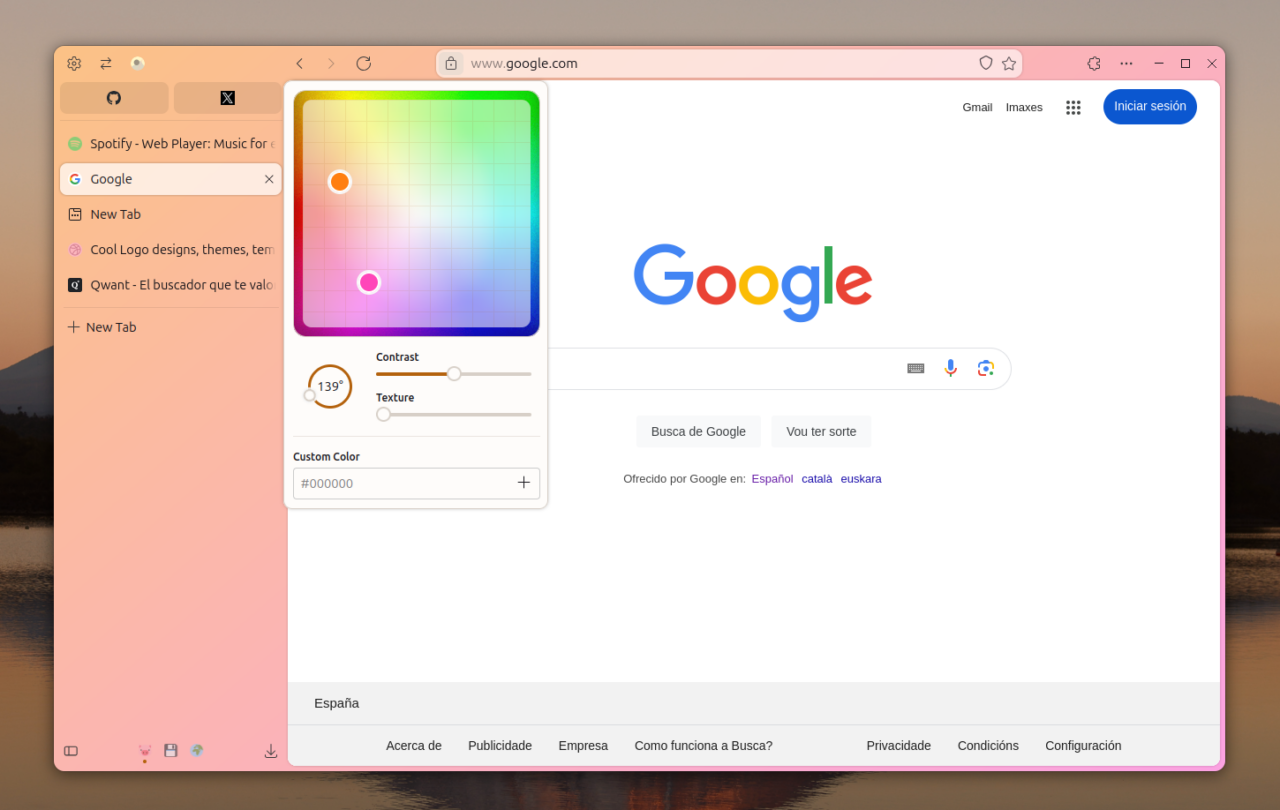Open the sidebar settings gear icon

coord(73,63)
